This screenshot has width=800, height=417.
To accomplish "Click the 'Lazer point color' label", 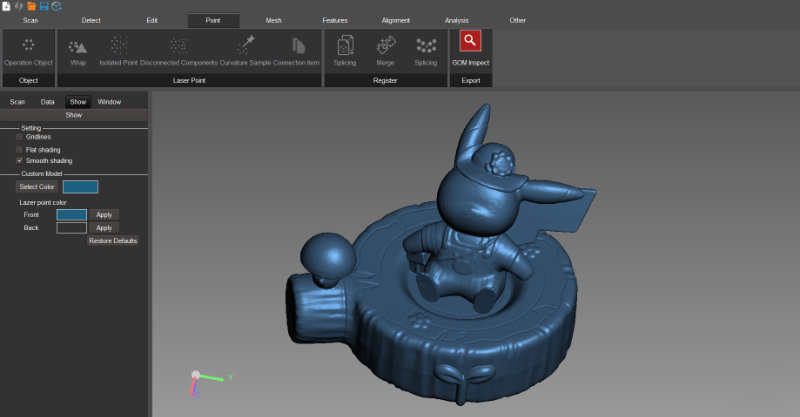I will pyautogui.click(x=43, y=203).
